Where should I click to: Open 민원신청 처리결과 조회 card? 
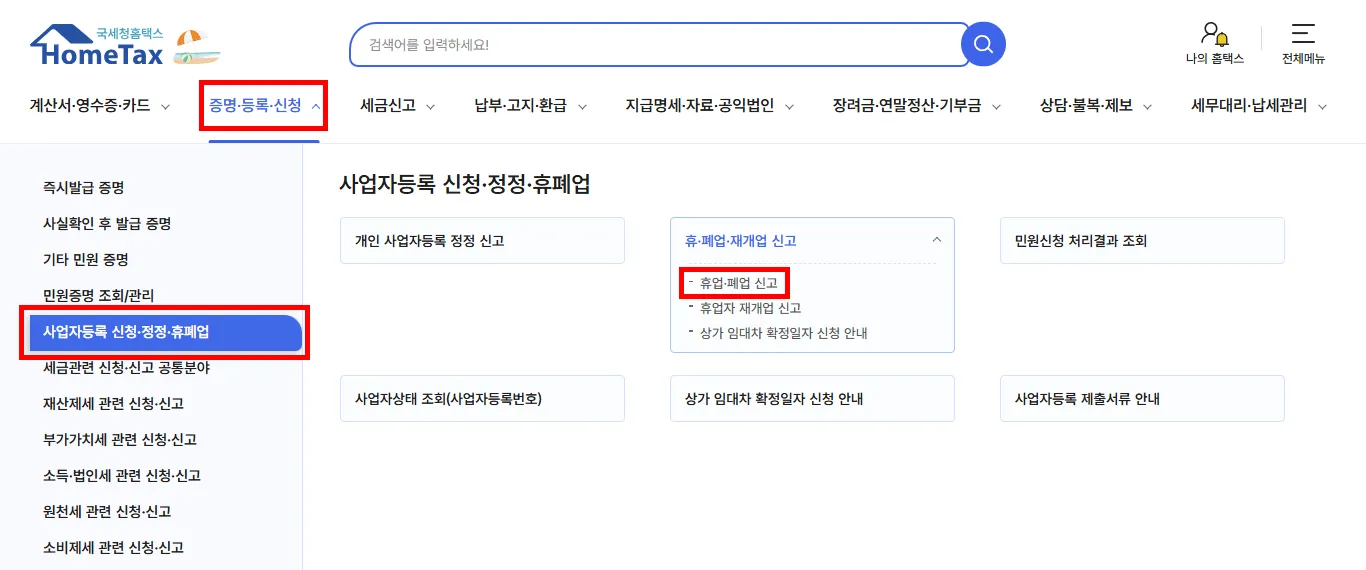pos(1142,241)
